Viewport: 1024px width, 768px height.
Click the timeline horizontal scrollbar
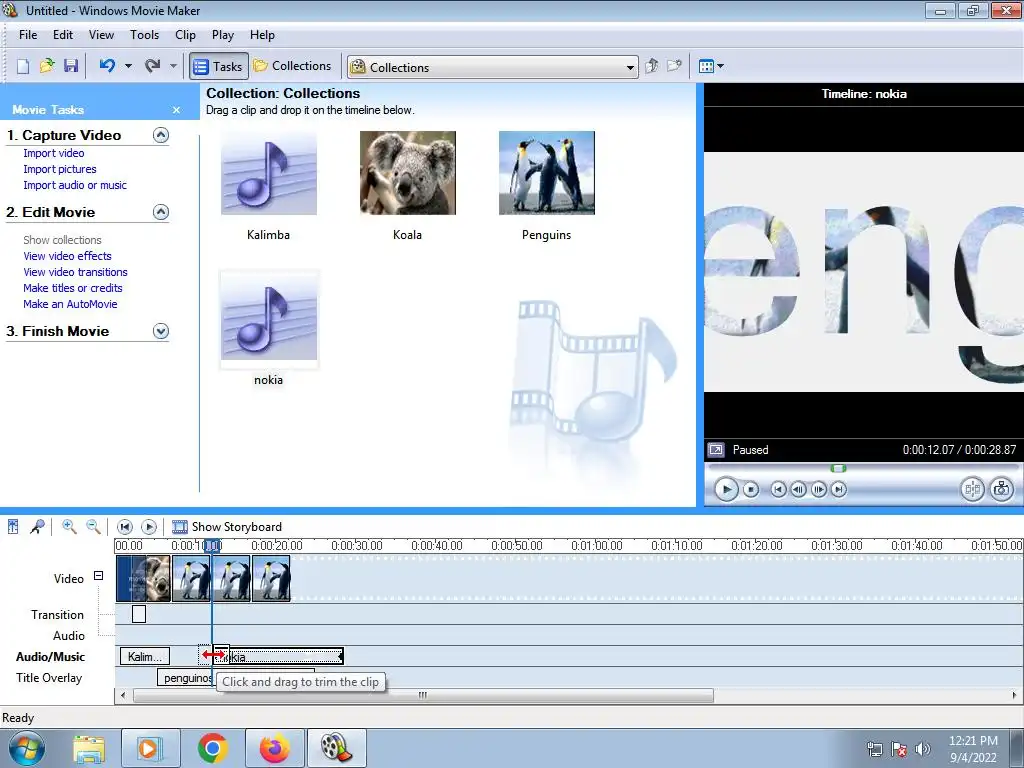pos(423,696)
